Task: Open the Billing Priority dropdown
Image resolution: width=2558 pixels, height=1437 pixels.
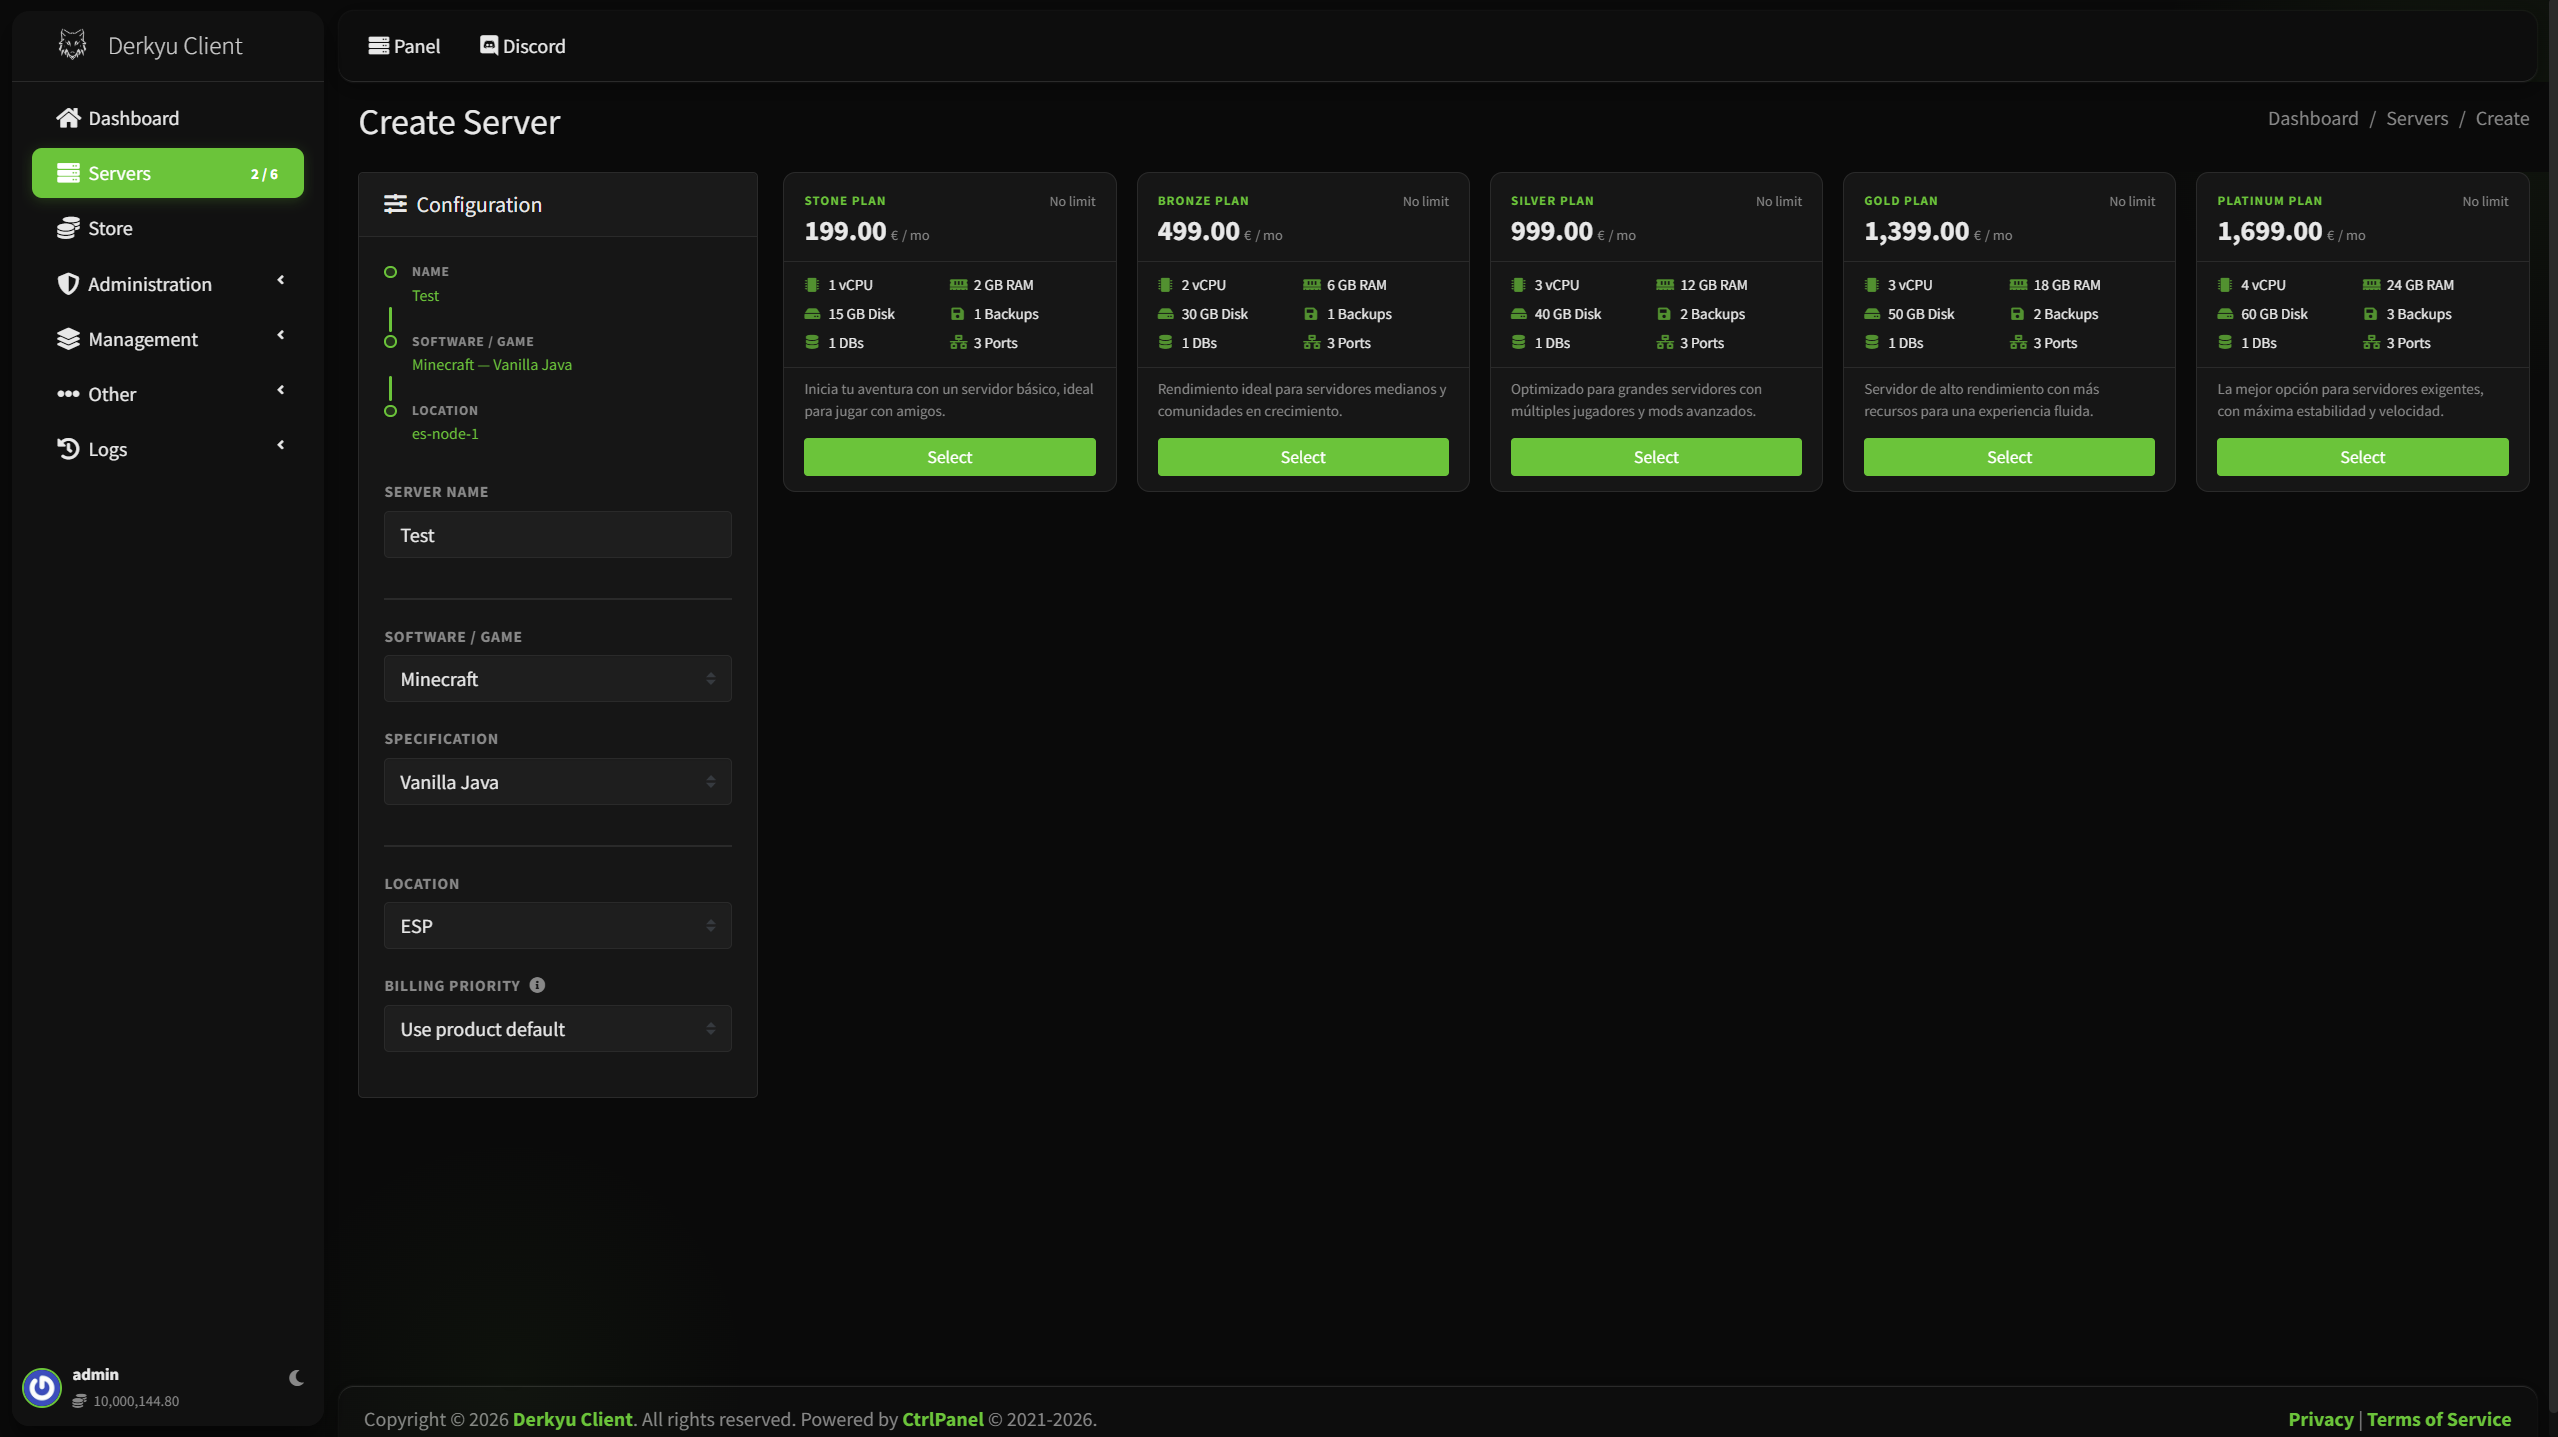Action: coord(558,1029)
